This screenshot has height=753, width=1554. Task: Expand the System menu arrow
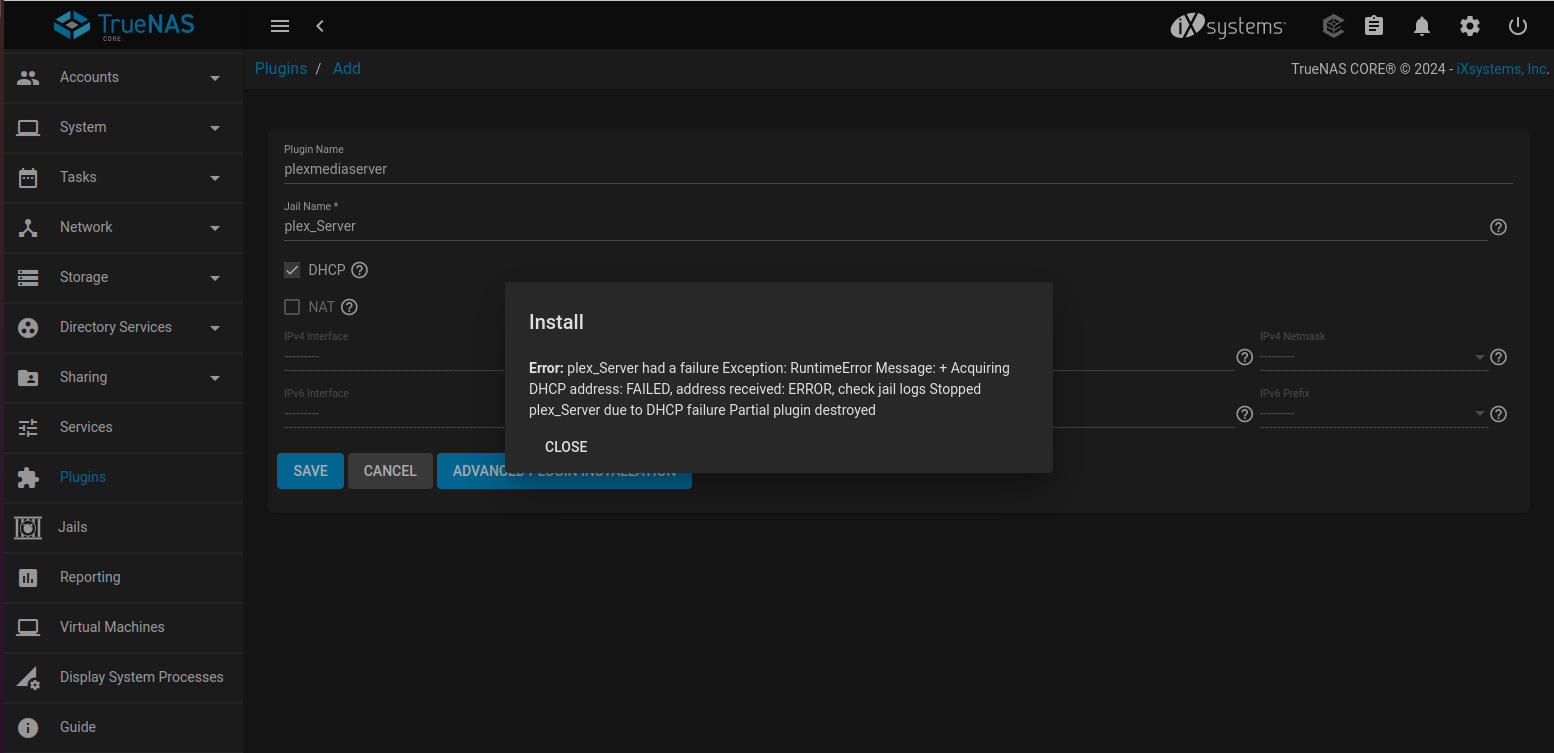(215, 128)
